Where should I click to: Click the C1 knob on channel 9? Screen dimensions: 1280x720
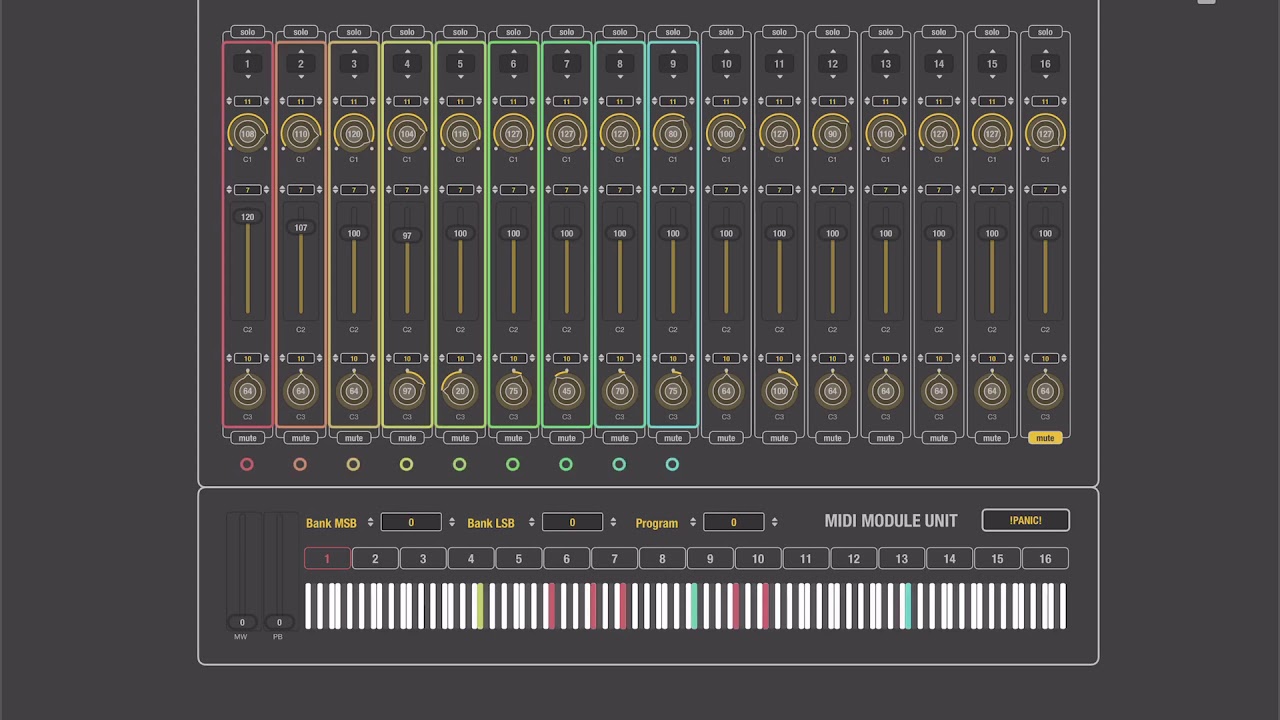673,134
